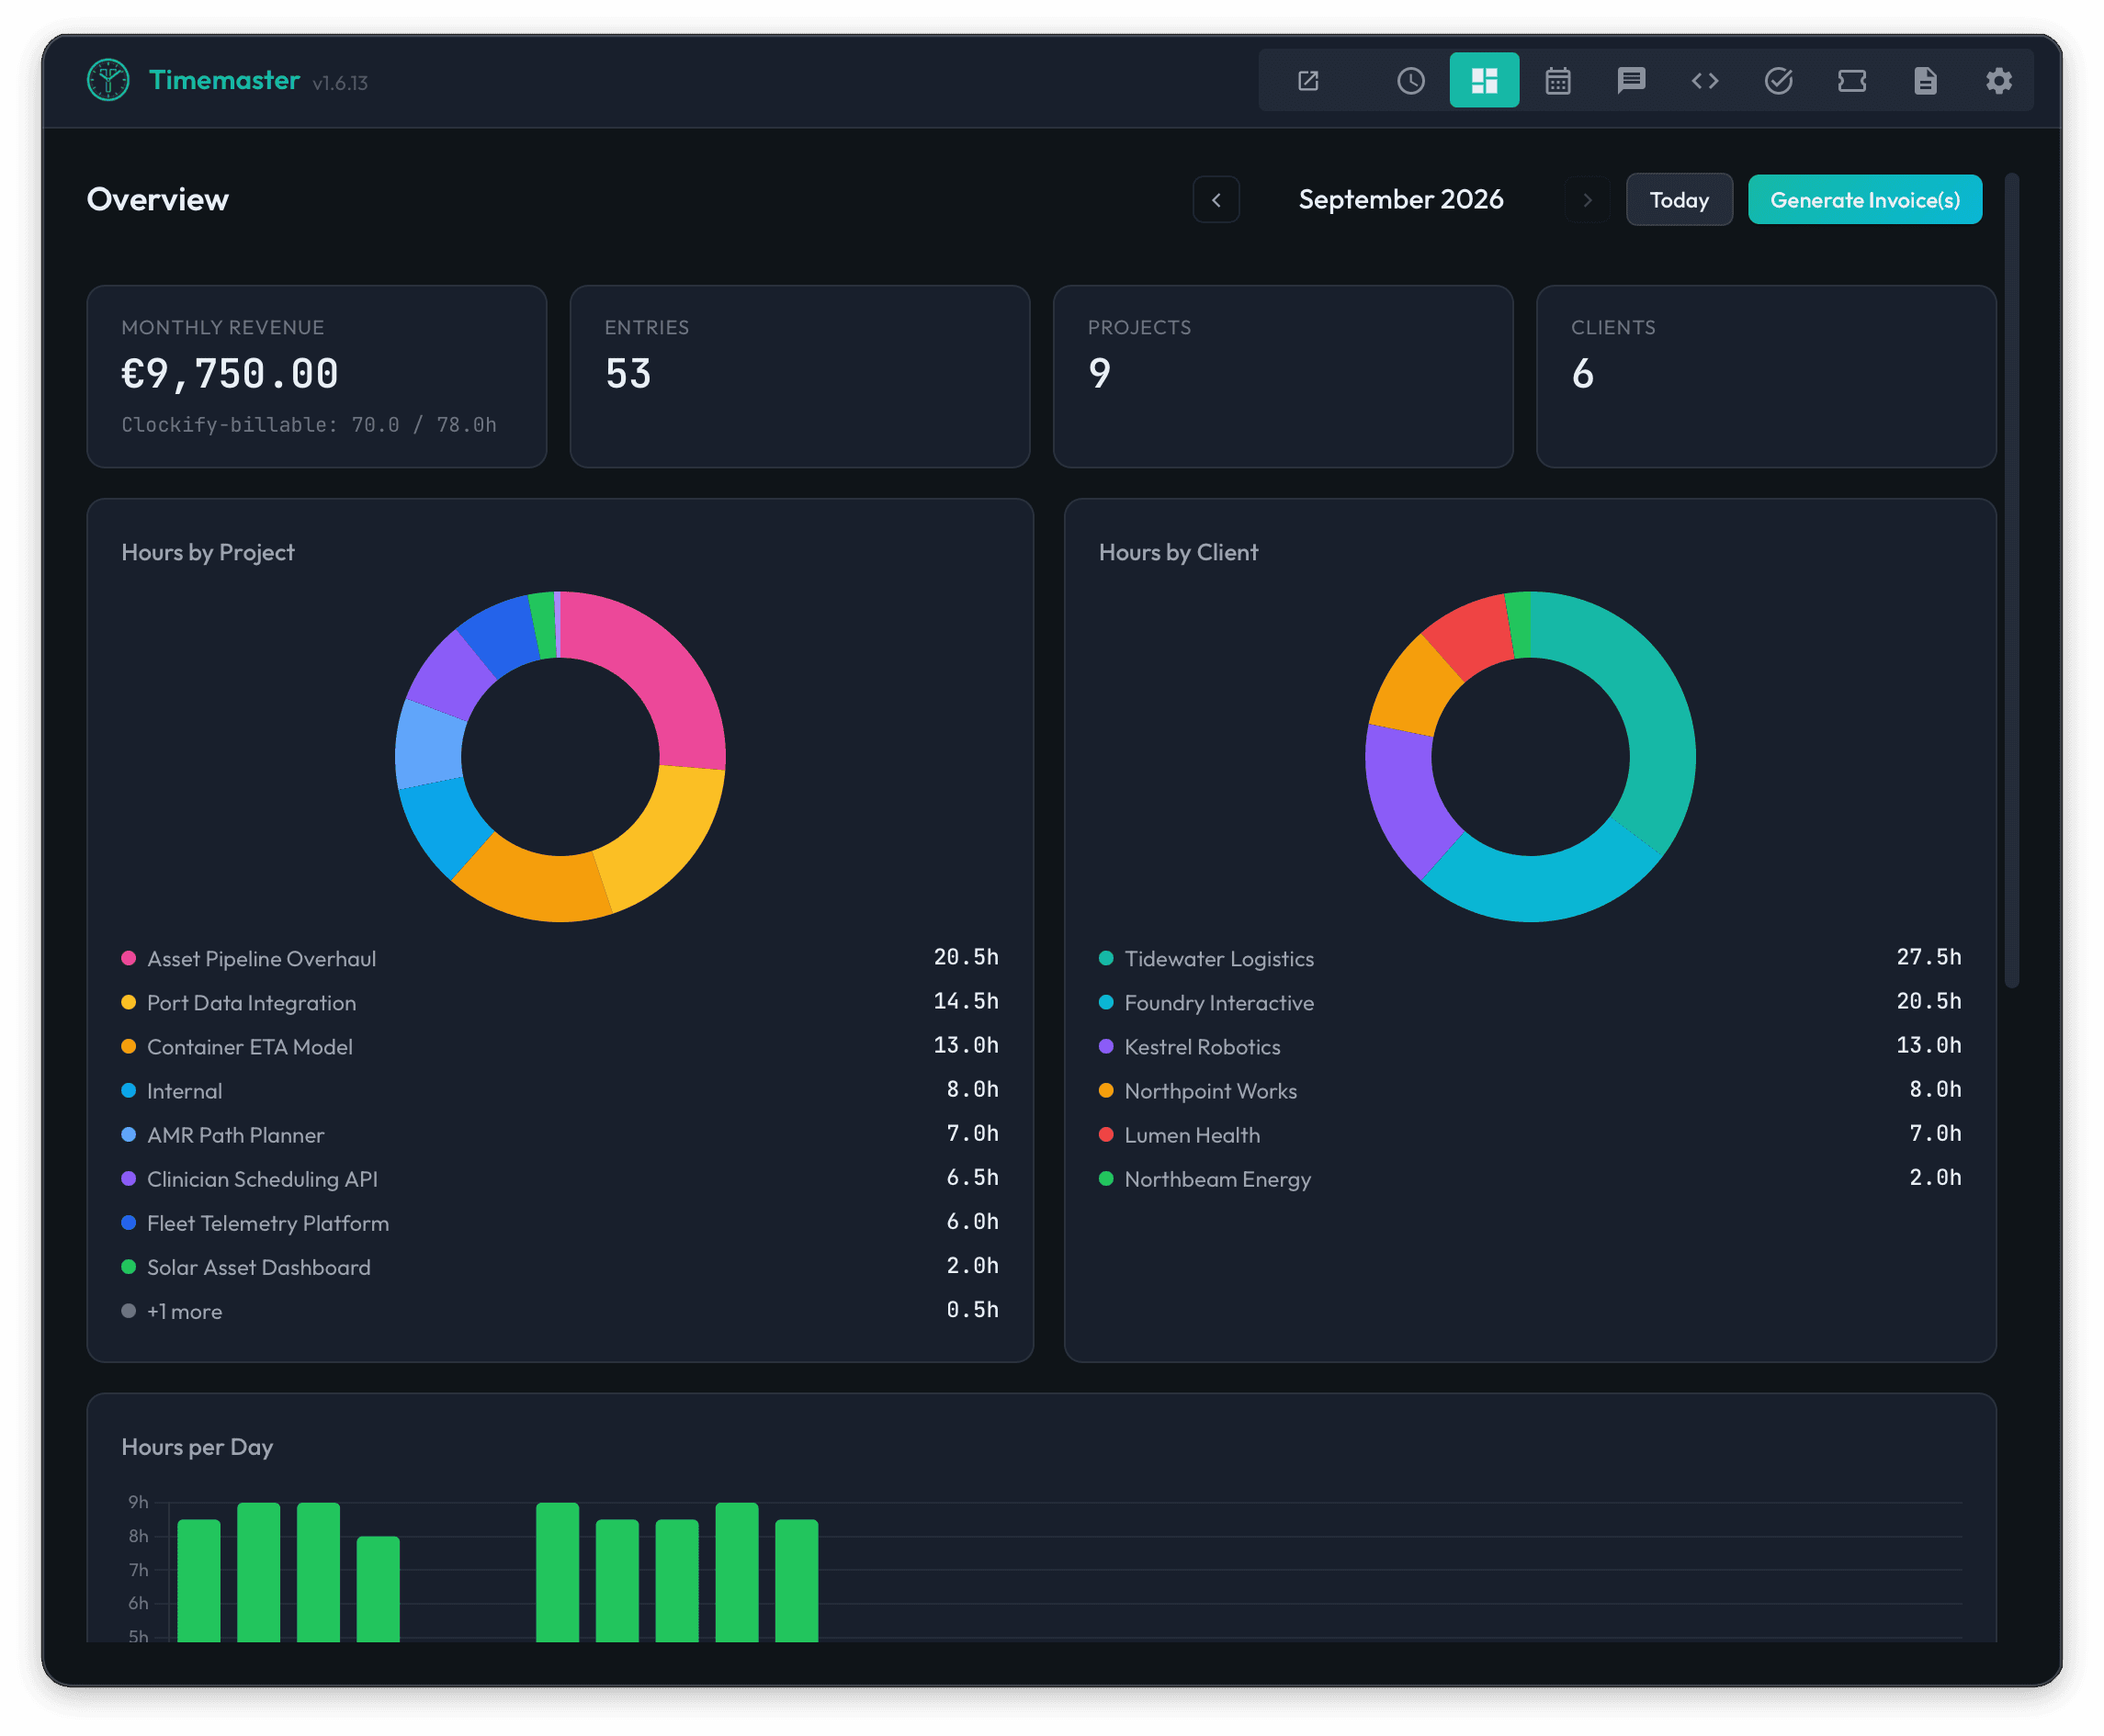Expand the +1 more projects entry
2104x1736 pixels.
point(560,1310)
